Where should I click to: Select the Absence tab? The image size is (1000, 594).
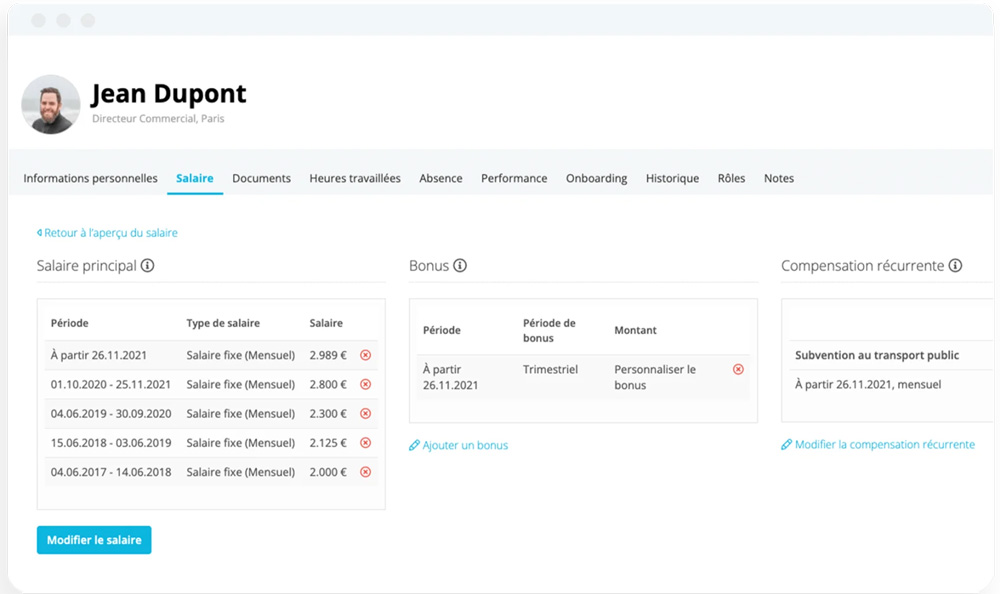click(440, 178)
